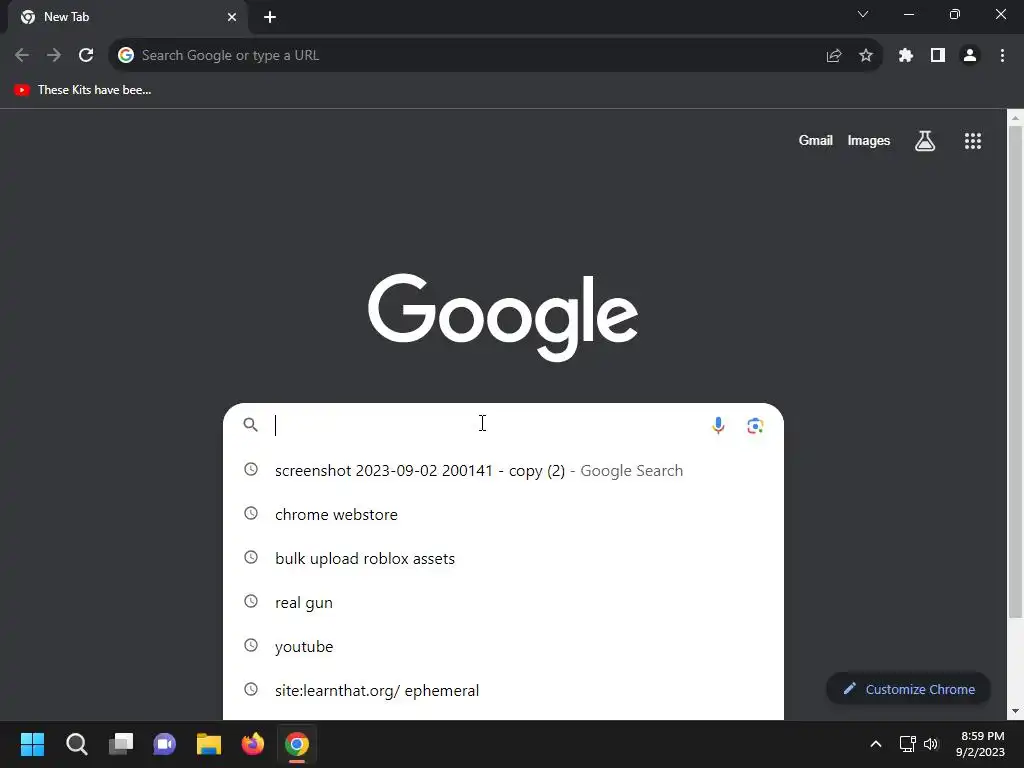This screenshot has width=1024, height=768.
Task: Open the Gmail link
Action: pos(816,140)
